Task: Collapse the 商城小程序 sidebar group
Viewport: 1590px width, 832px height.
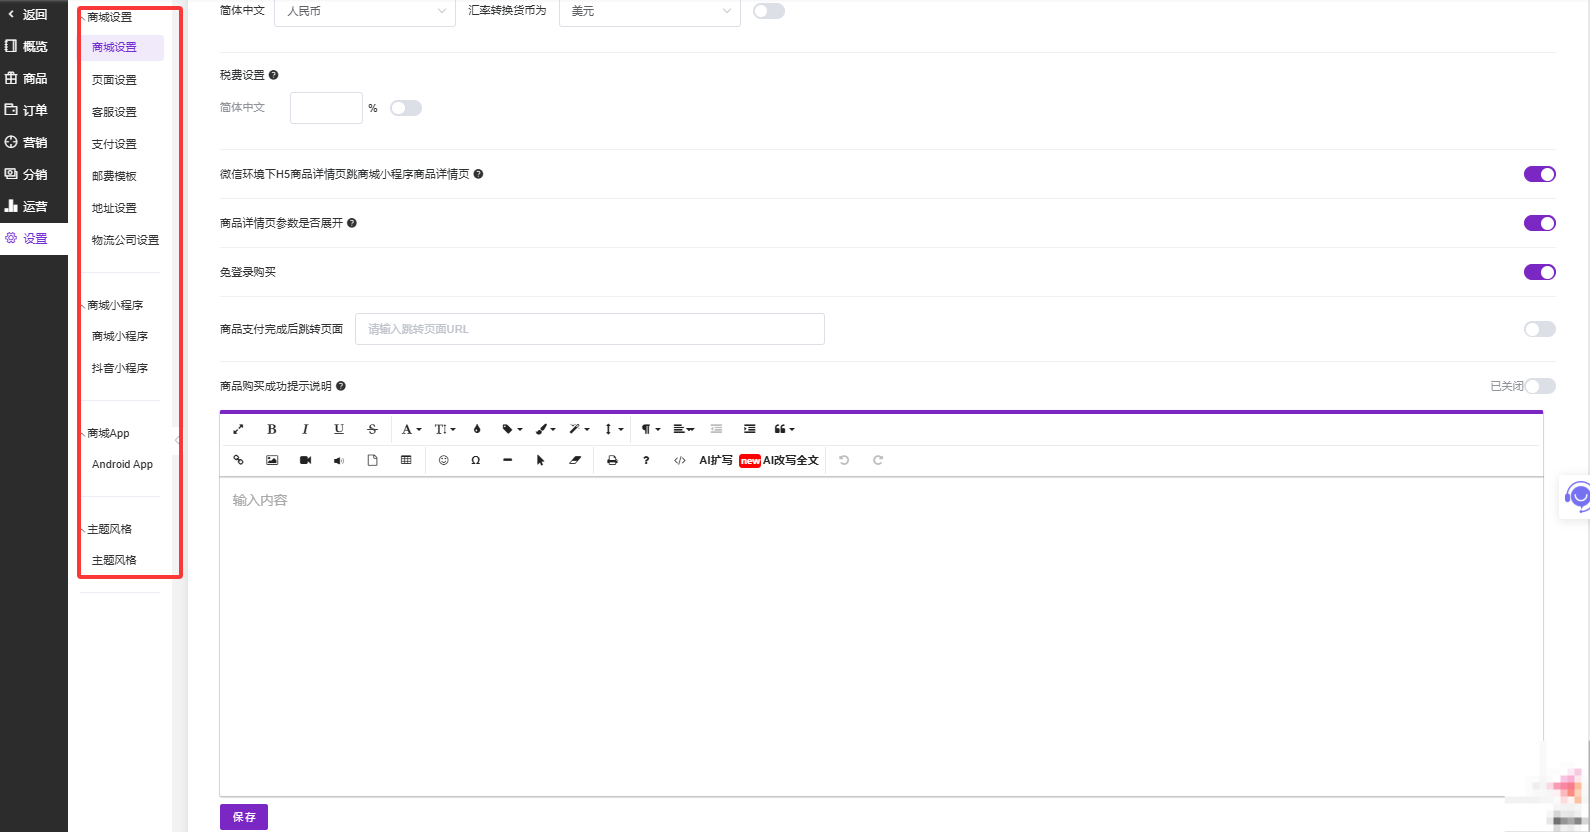Action: [114, 305]
